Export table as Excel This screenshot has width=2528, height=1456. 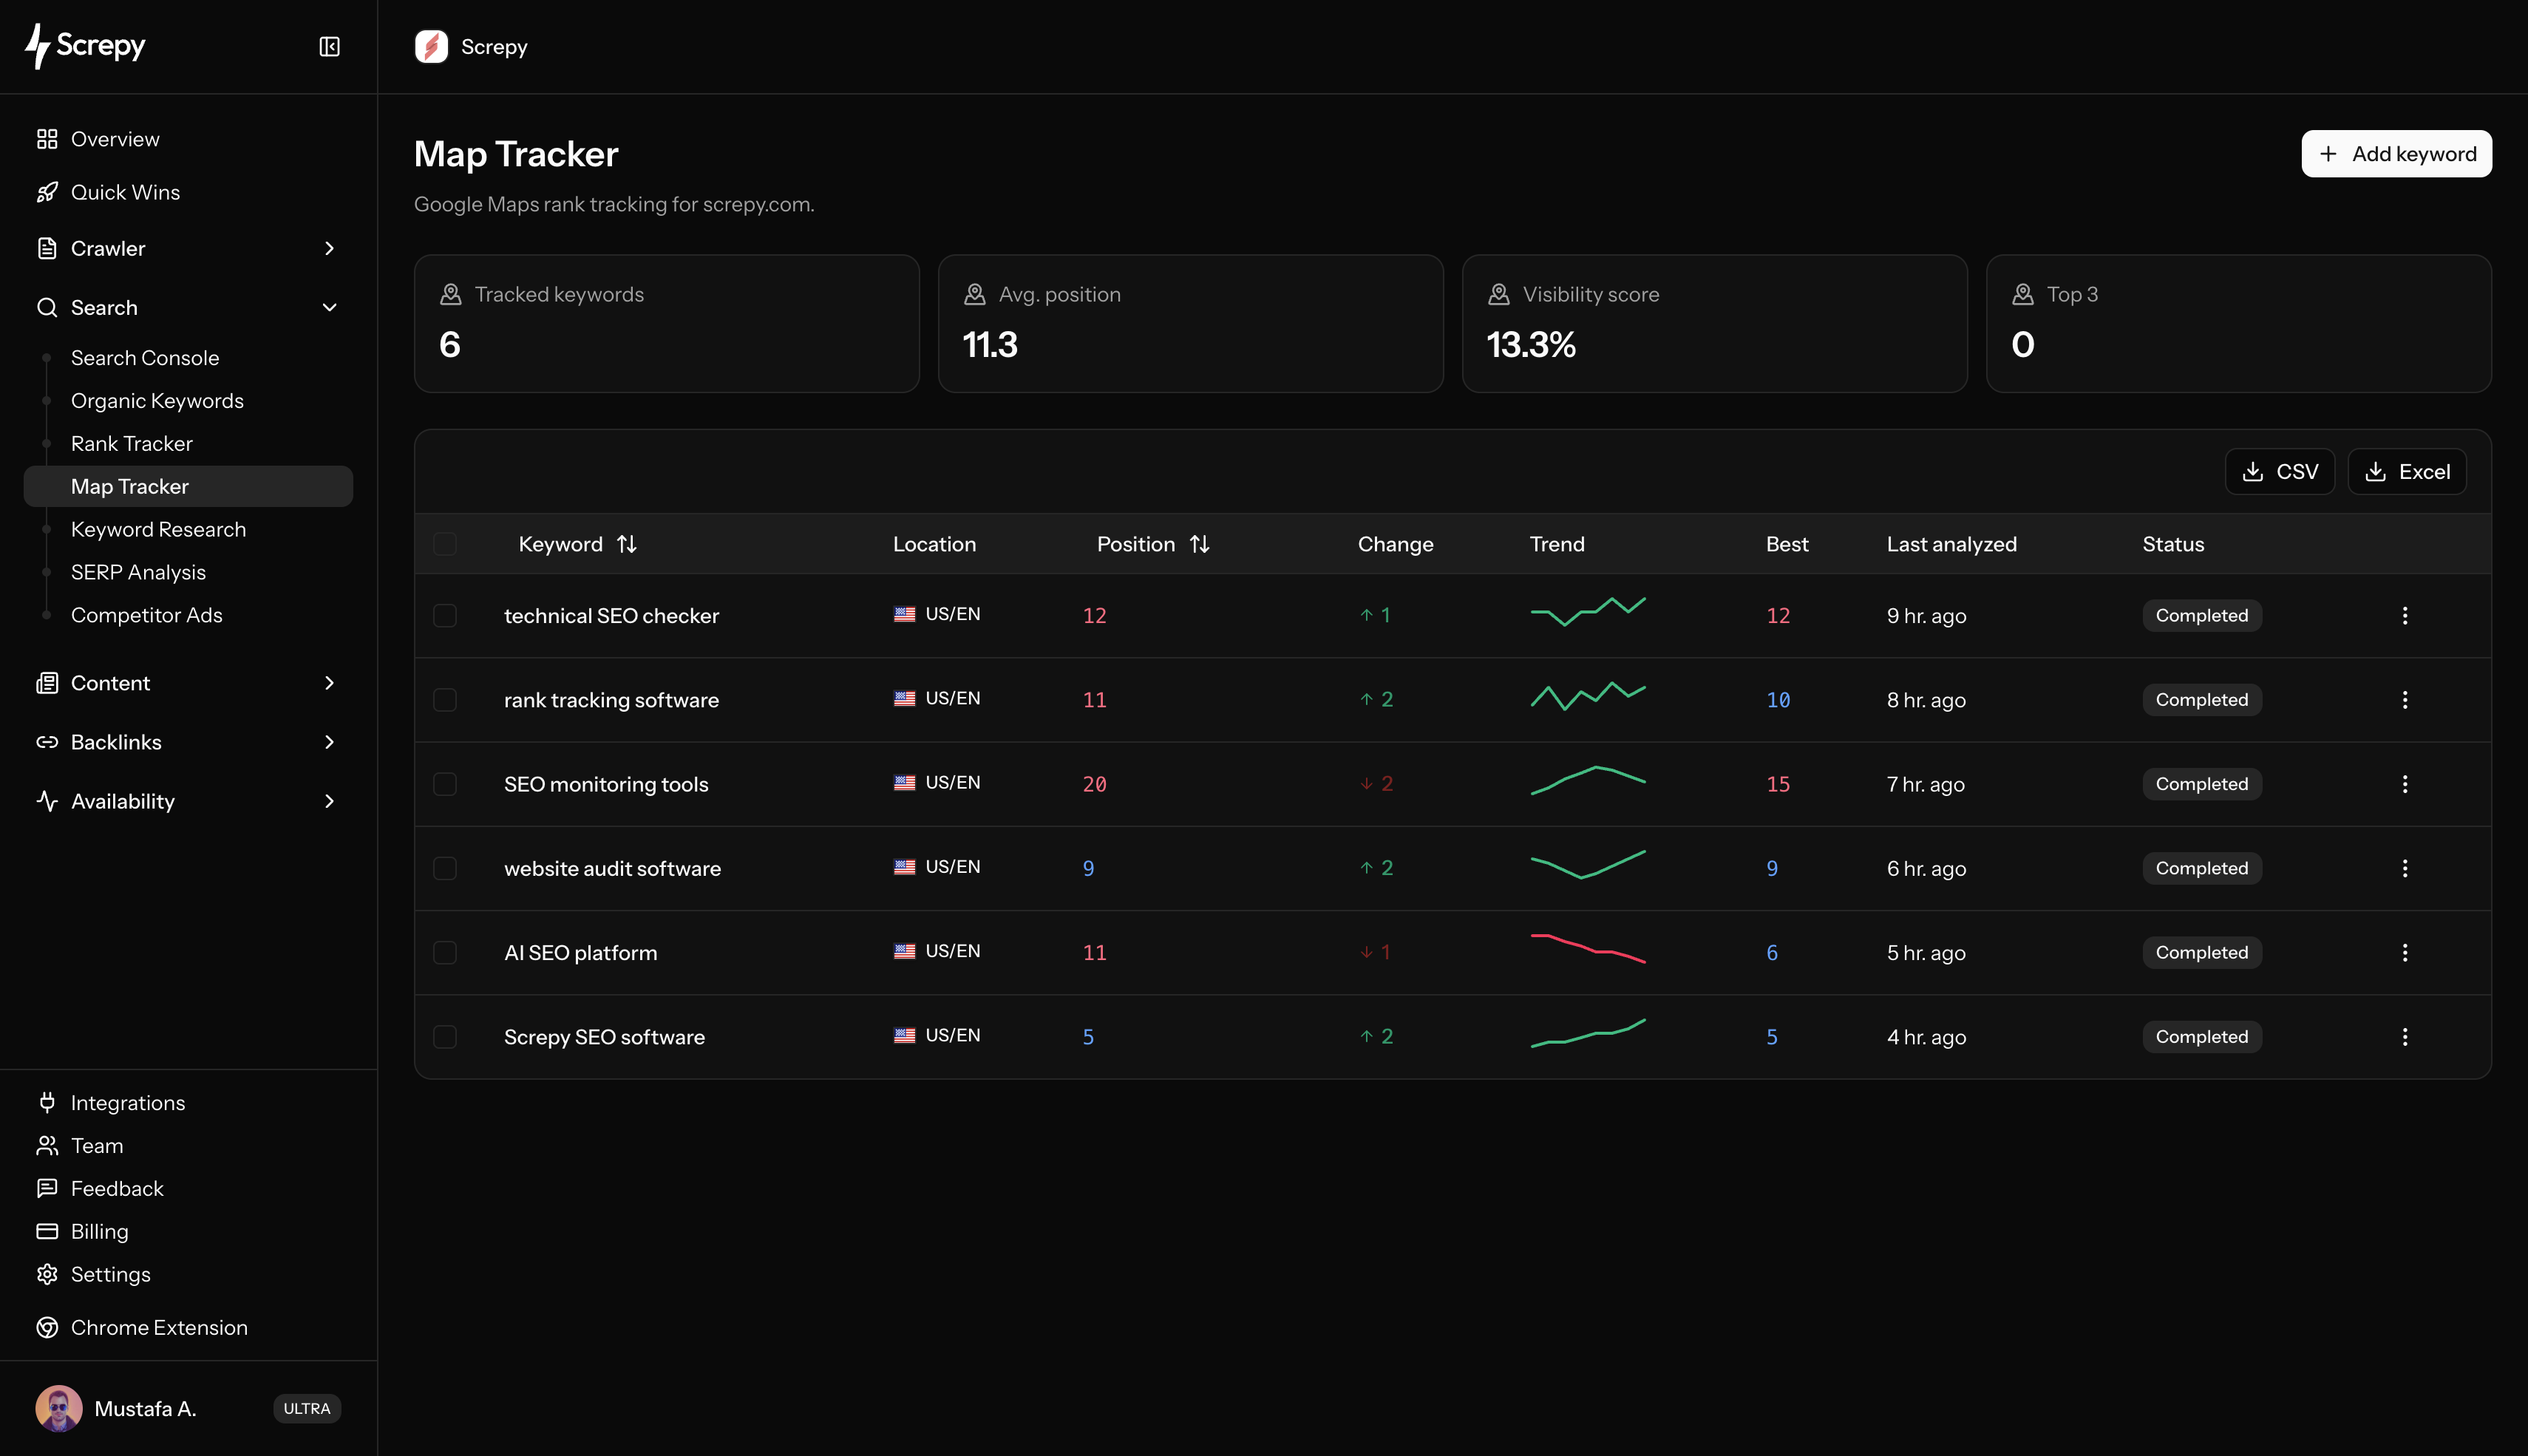tap(2406, 471)
